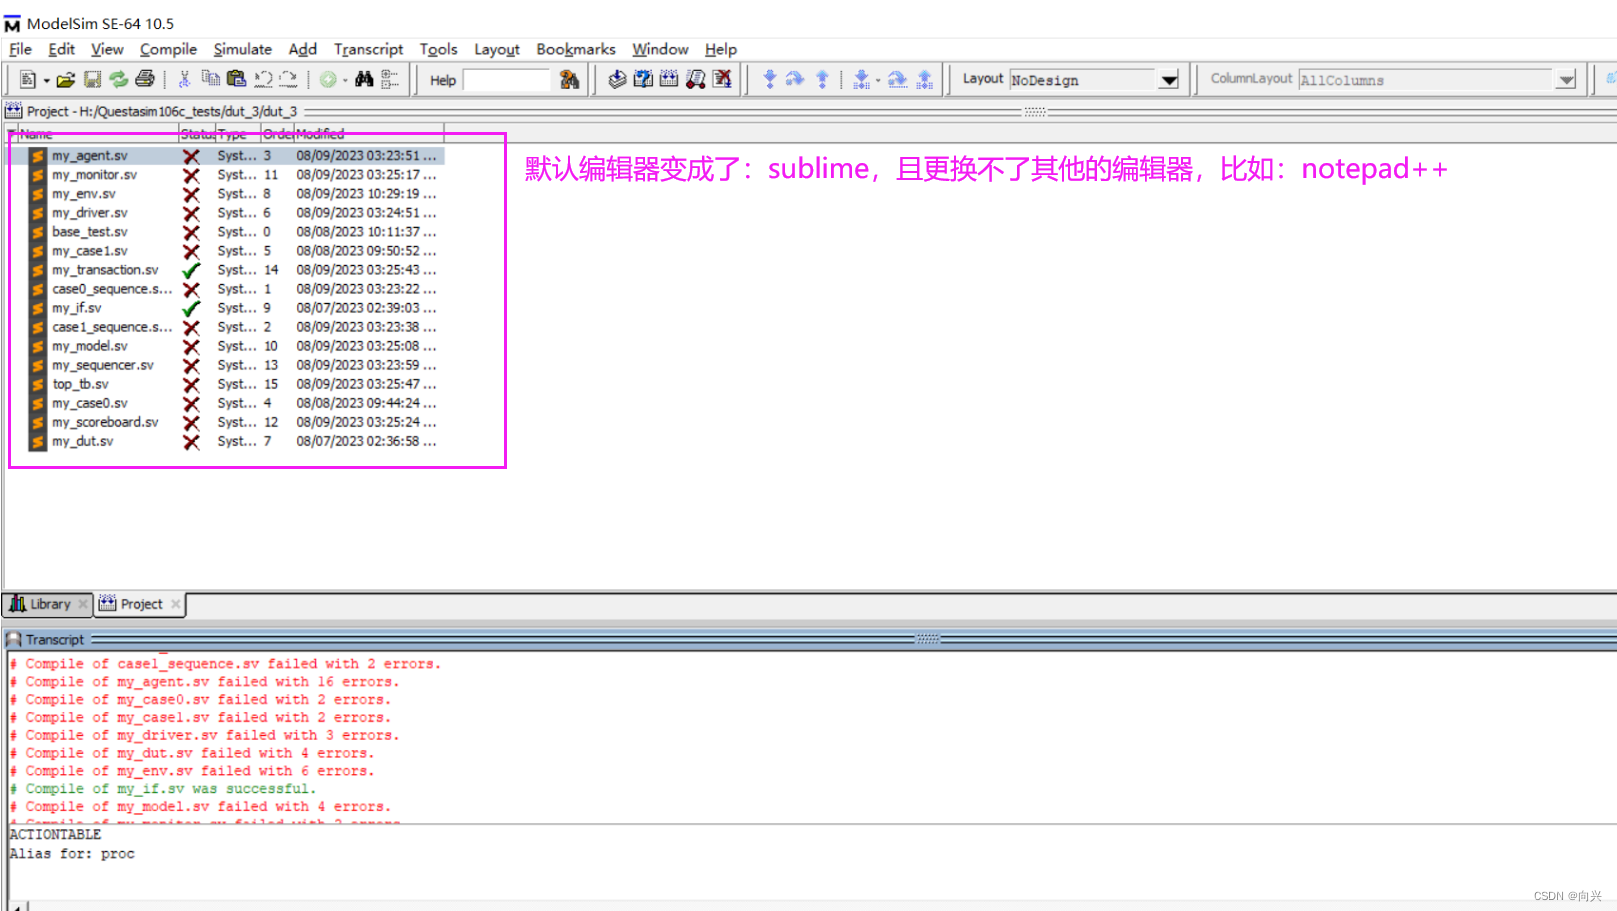
Task: Select my_agent.sv in the project list
Action: pyautogui.click(x=225, y=156)
